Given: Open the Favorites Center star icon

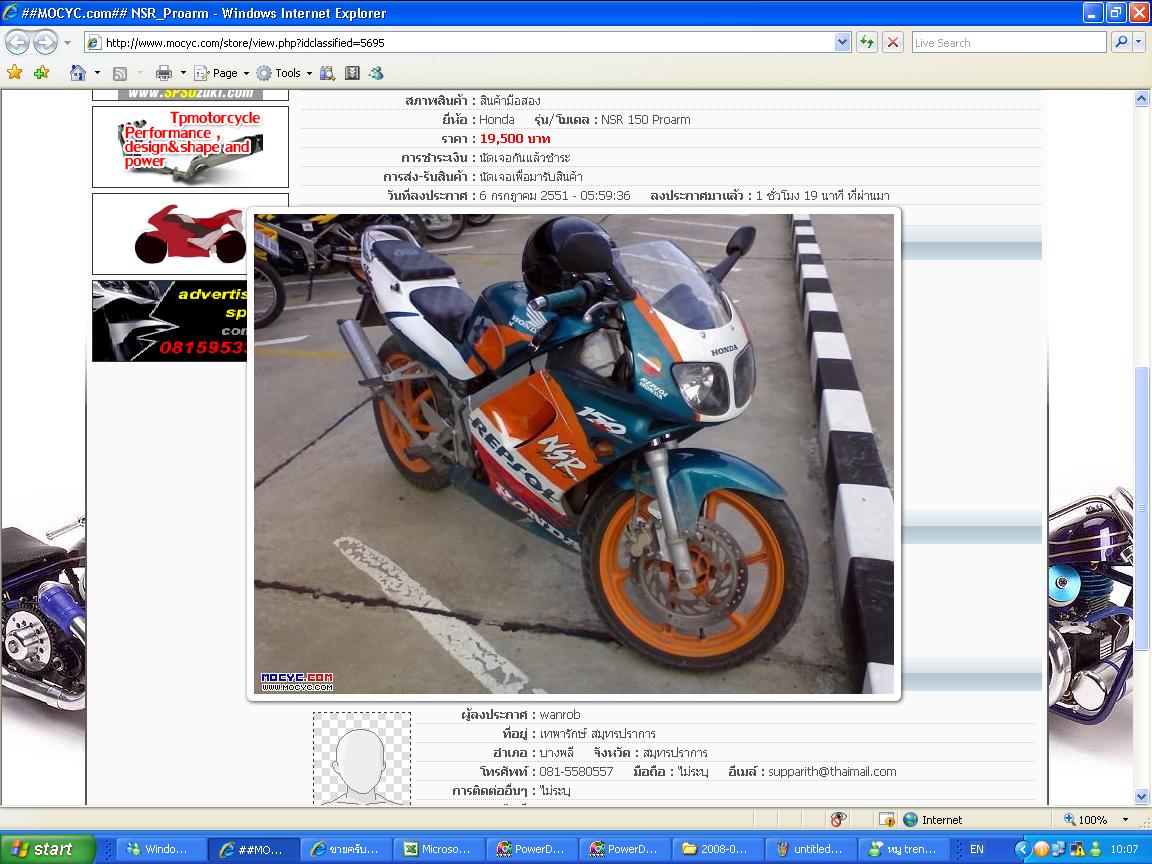Looking at the screenshot, I should [x=15, y=72].
